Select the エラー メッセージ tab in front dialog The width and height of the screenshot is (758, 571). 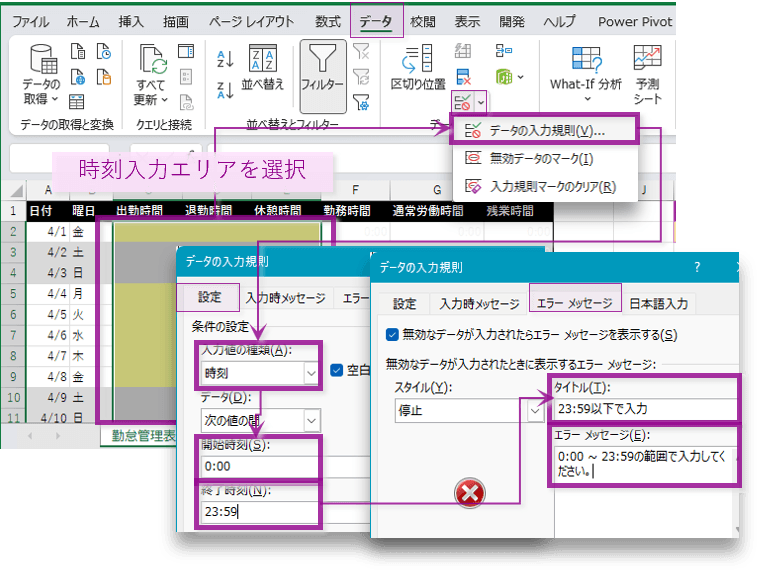click(x=575, y=303)
